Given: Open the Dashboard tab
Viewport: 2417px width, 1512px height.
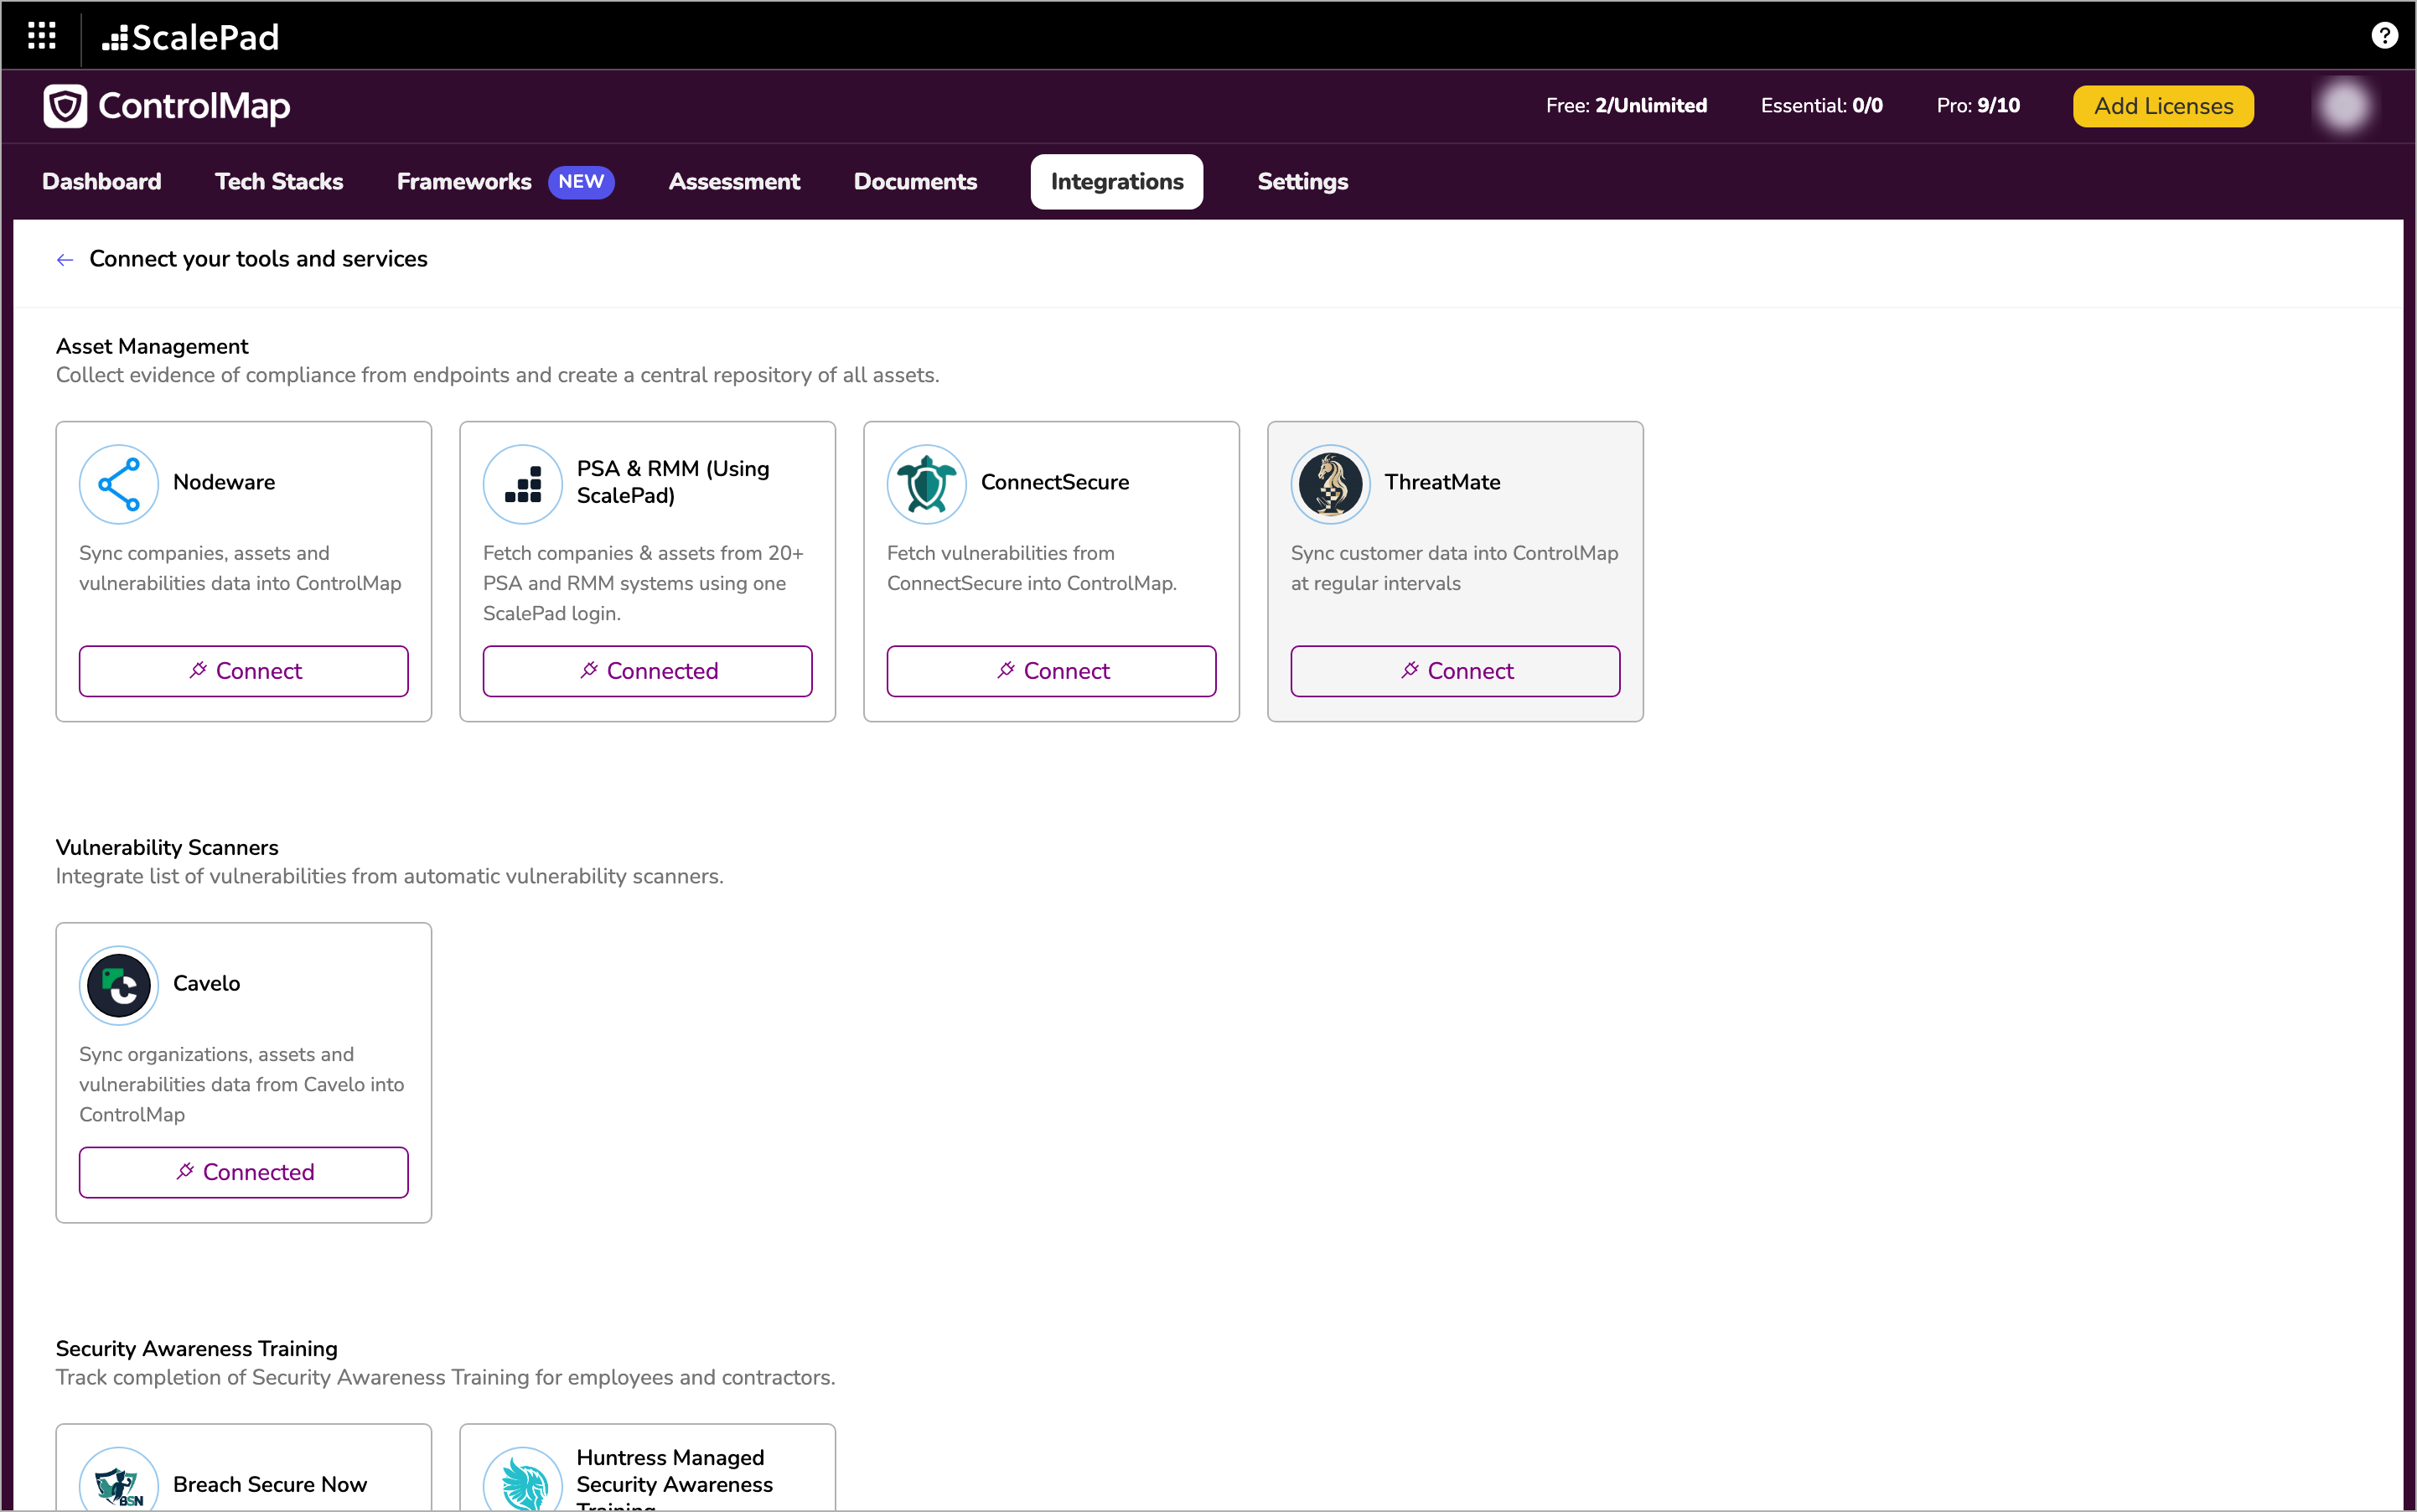Looking at the screenshot, I should pyautogui.click(x=102, y=182).
